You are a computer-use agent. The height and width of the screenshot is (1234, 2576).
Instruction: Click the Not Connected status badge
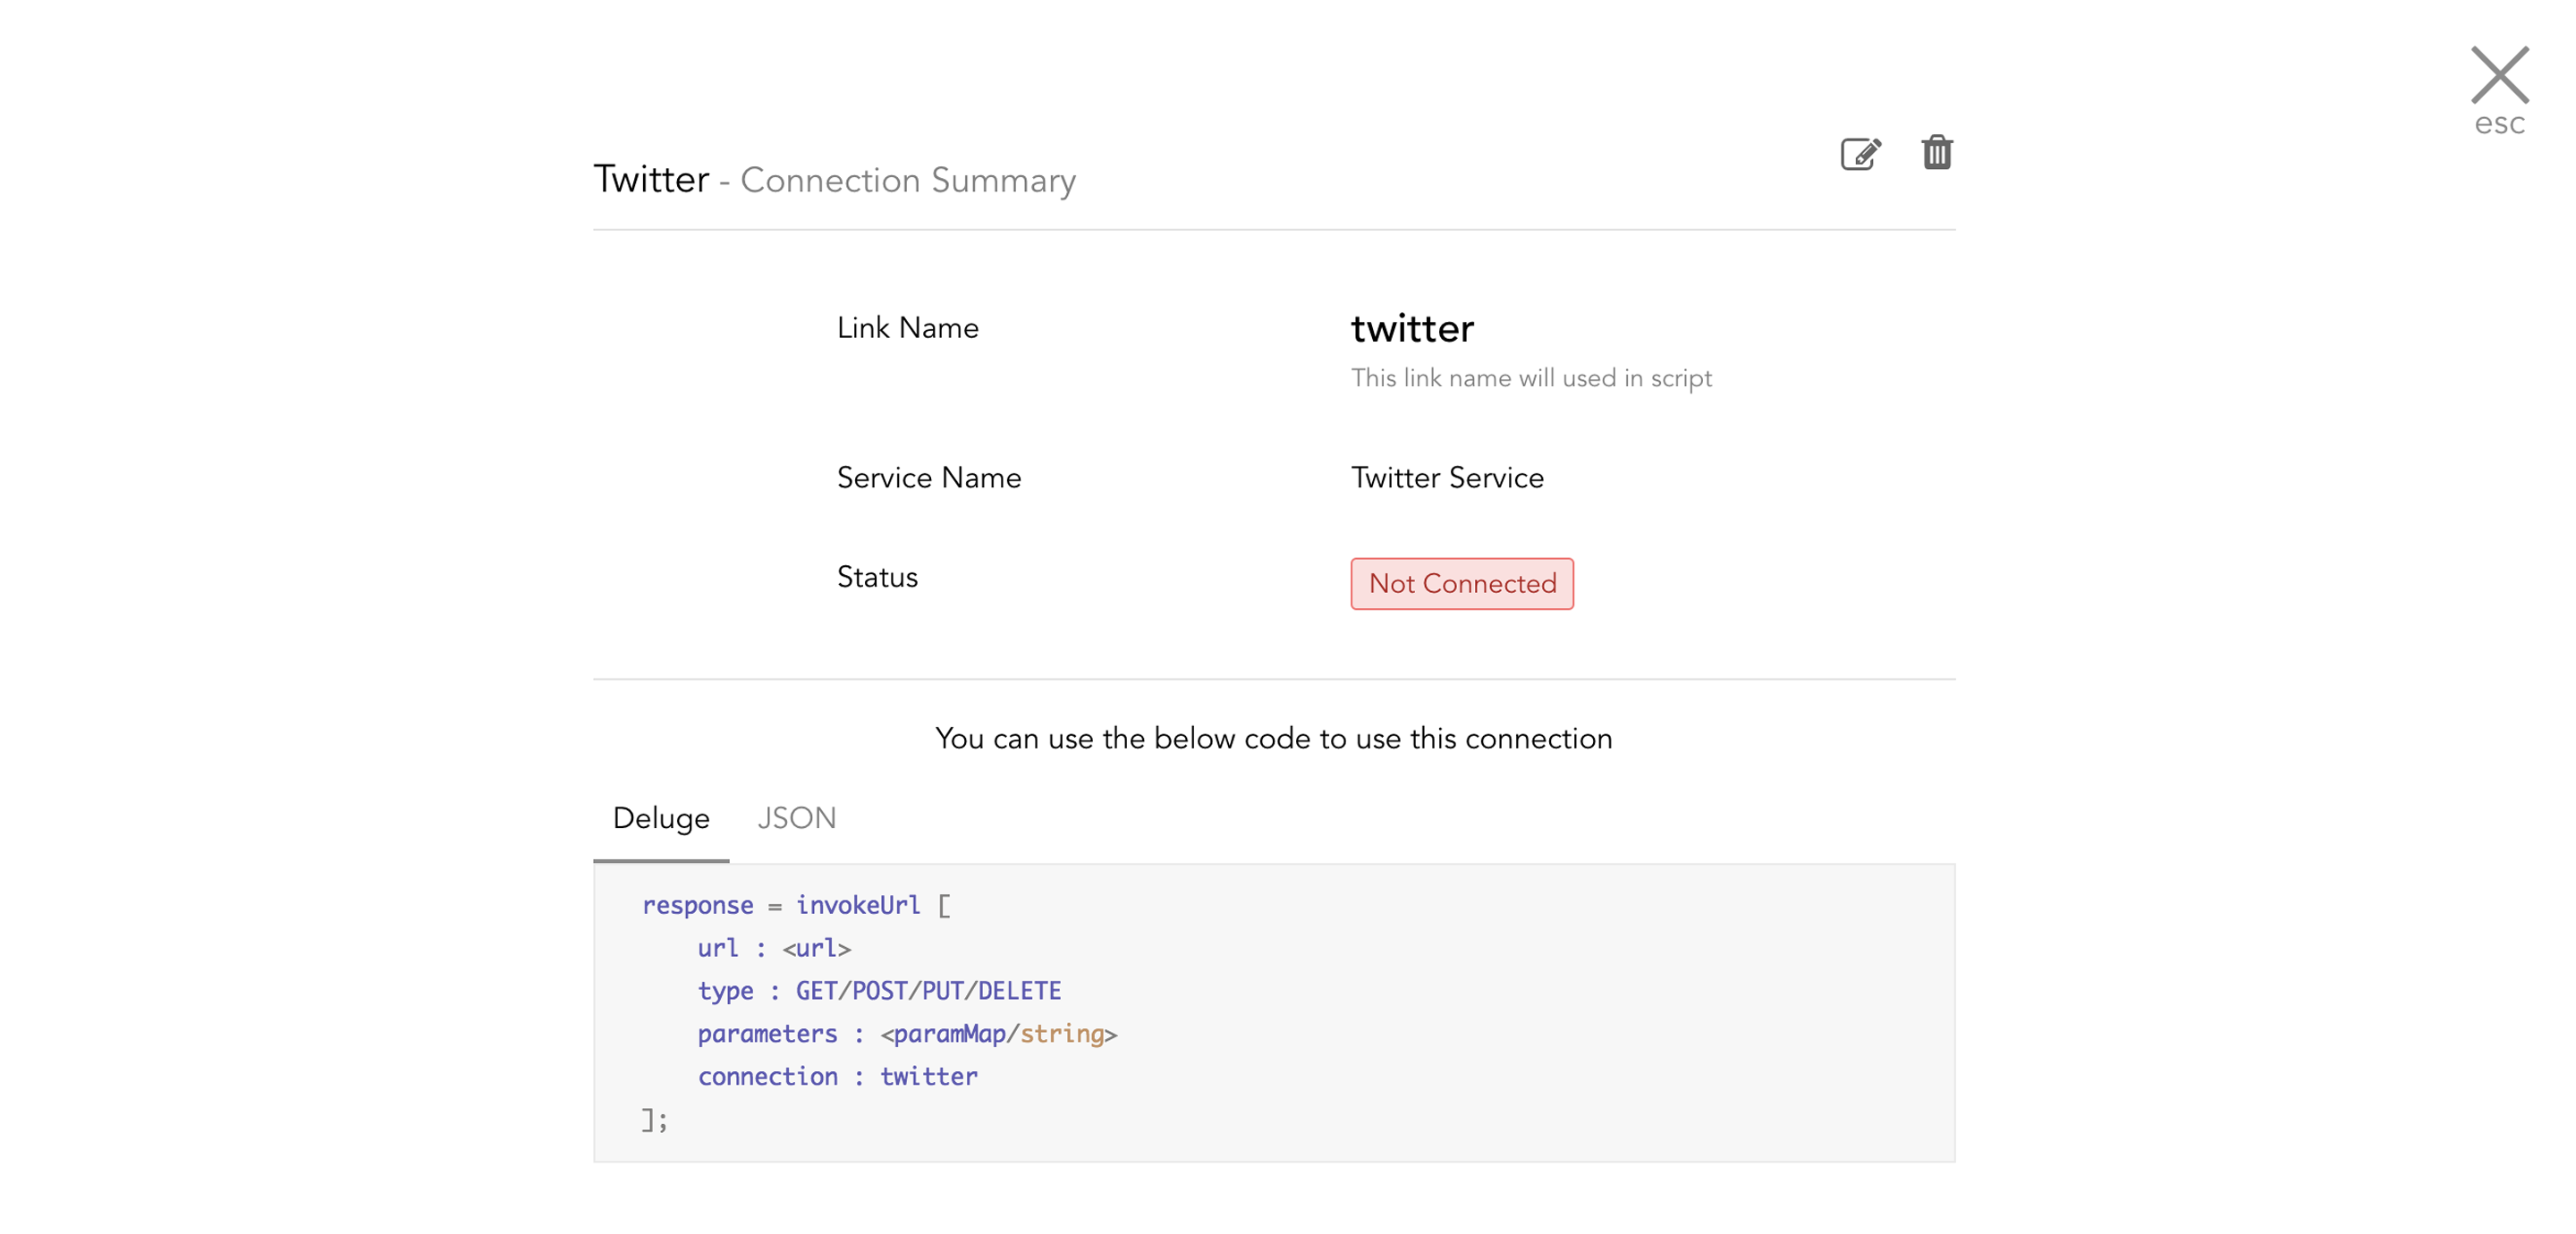(1461, 584)
